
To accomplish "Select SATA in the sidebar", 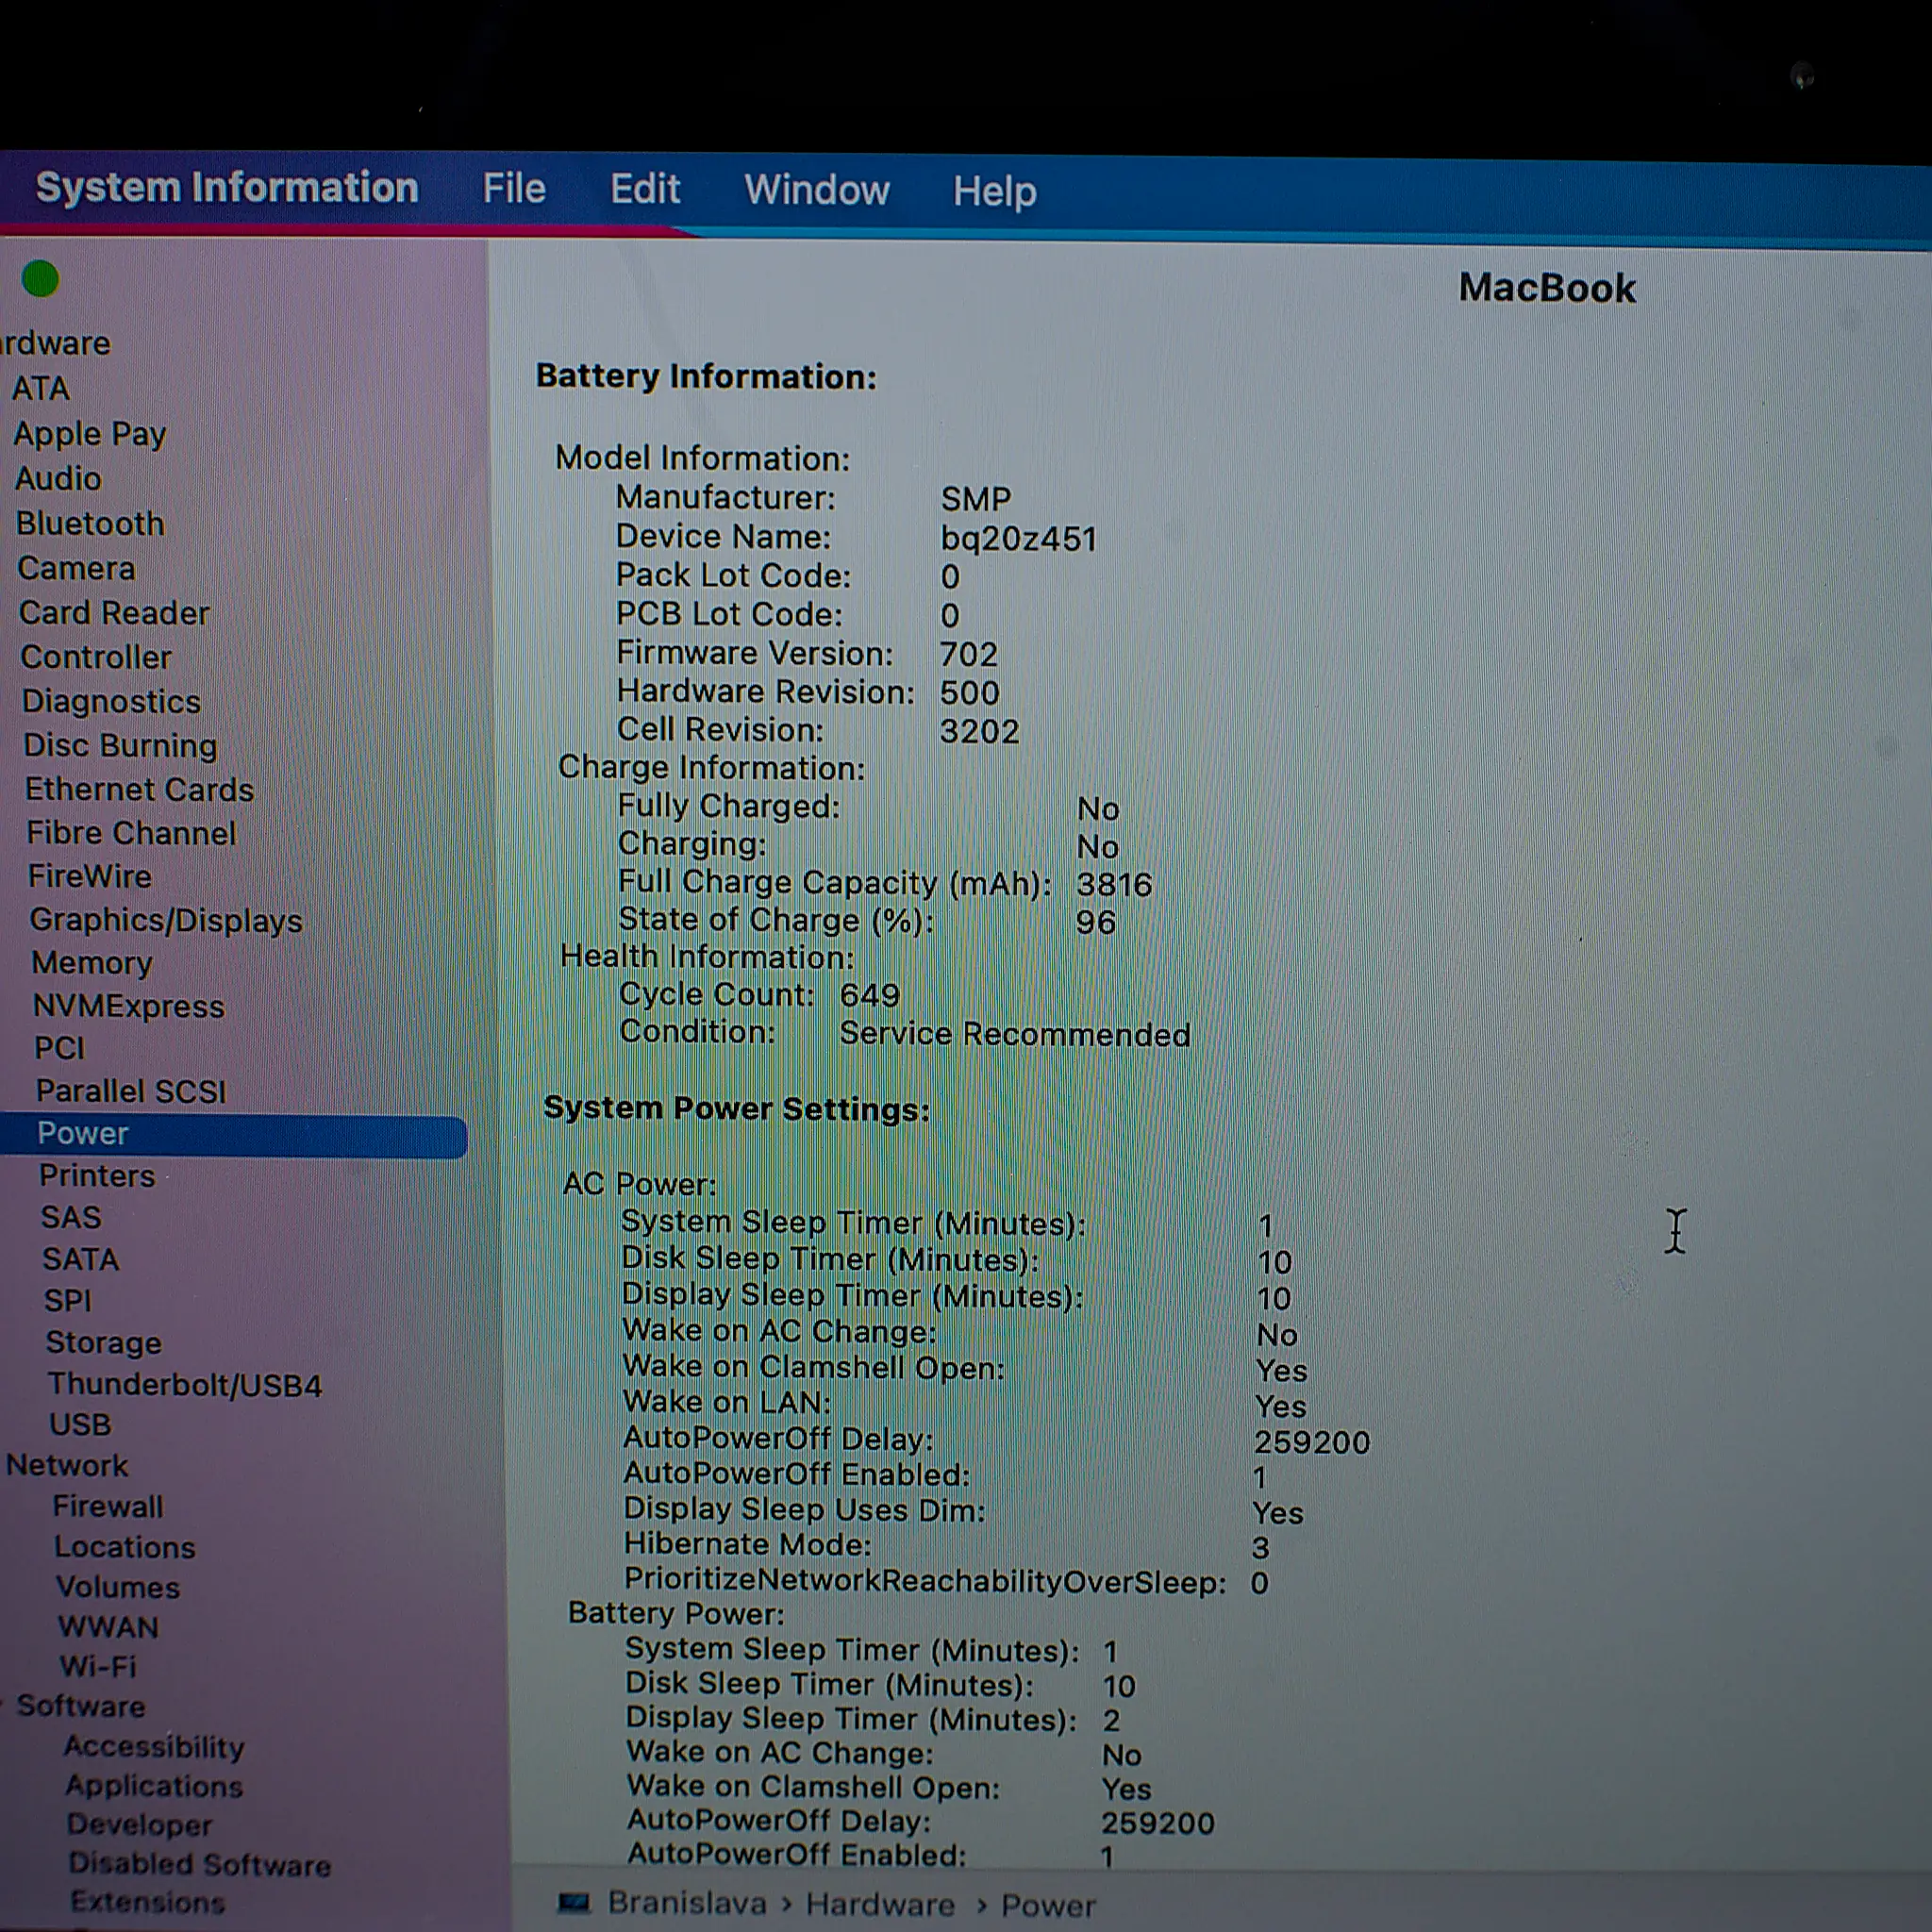I will click(80, 1259).
